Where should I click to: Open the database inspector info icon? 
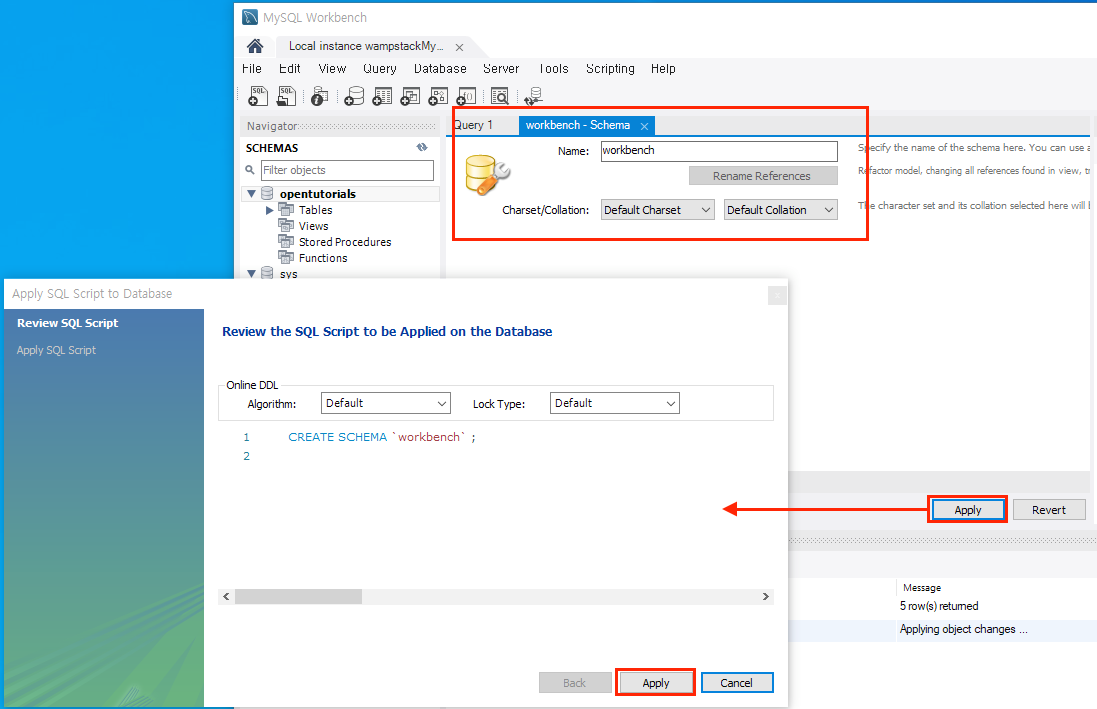320,96
